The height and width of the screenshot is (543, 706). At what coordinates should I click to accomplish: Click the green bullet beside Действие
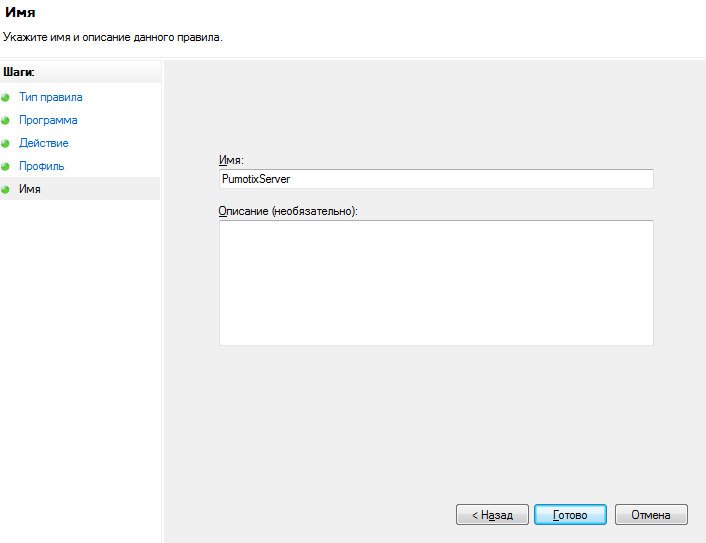click(x=5, y=143)
